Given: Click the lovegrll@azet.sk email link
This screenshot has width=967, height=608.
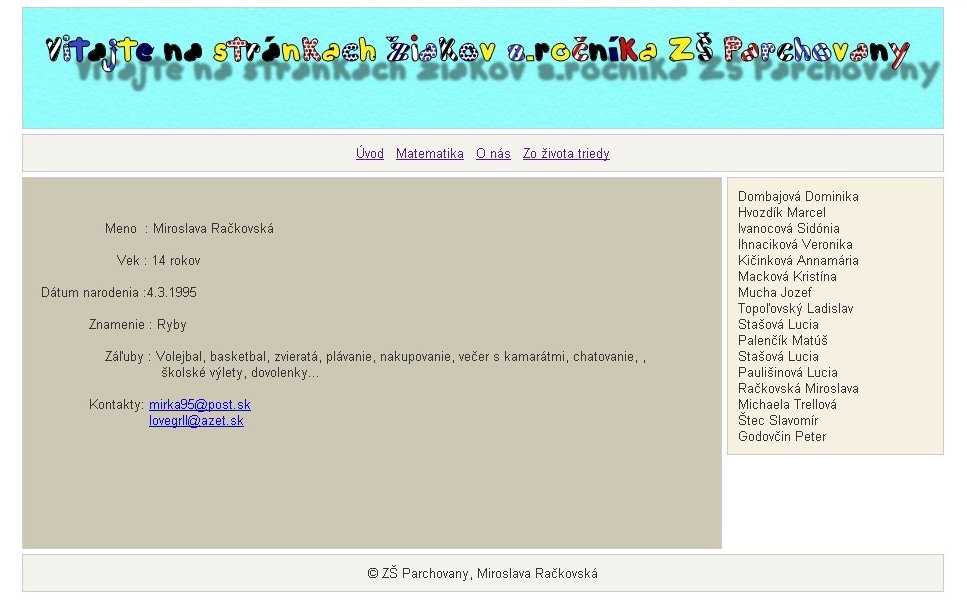Looking at the screenshot, I should pyautogui.click(x=196, y=421).
